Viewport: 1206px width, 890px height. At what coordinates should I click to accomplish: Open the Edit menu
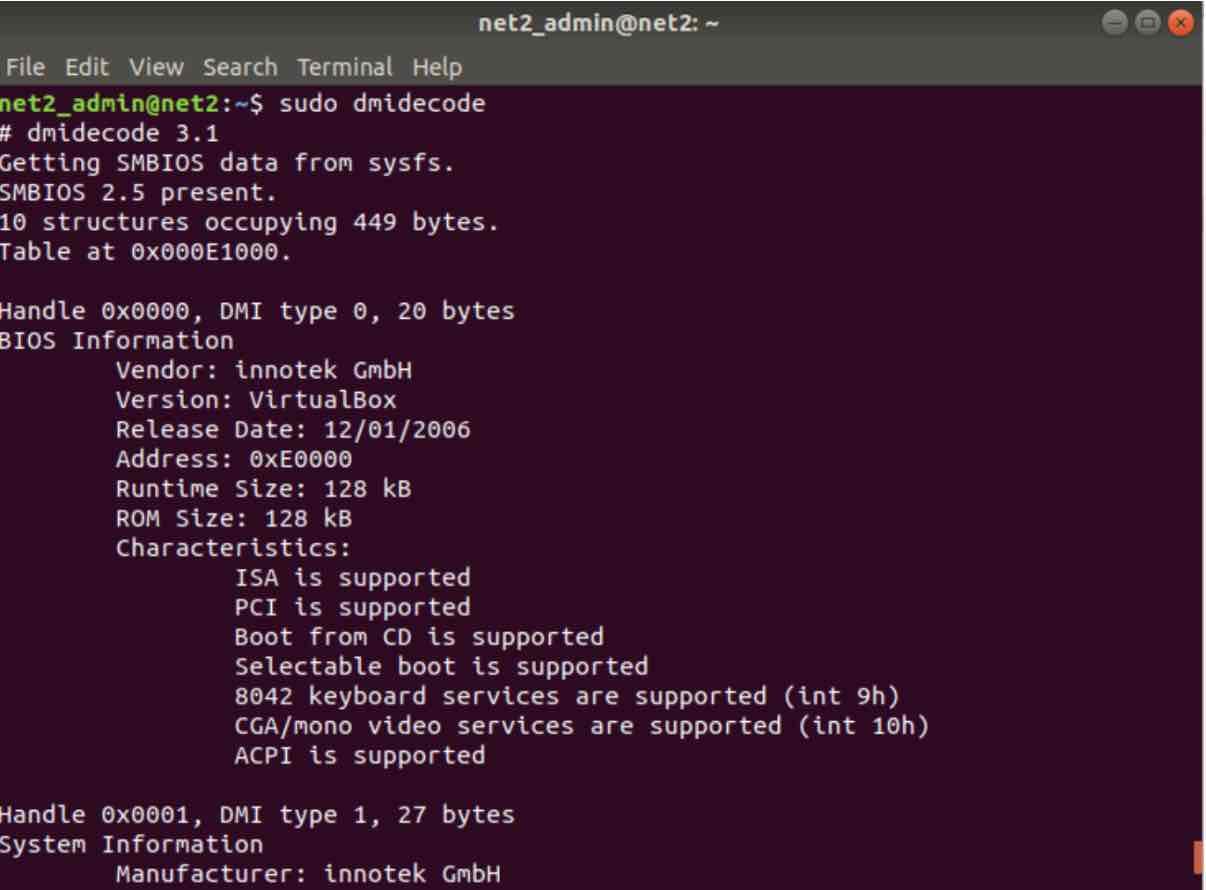point(86,68)
